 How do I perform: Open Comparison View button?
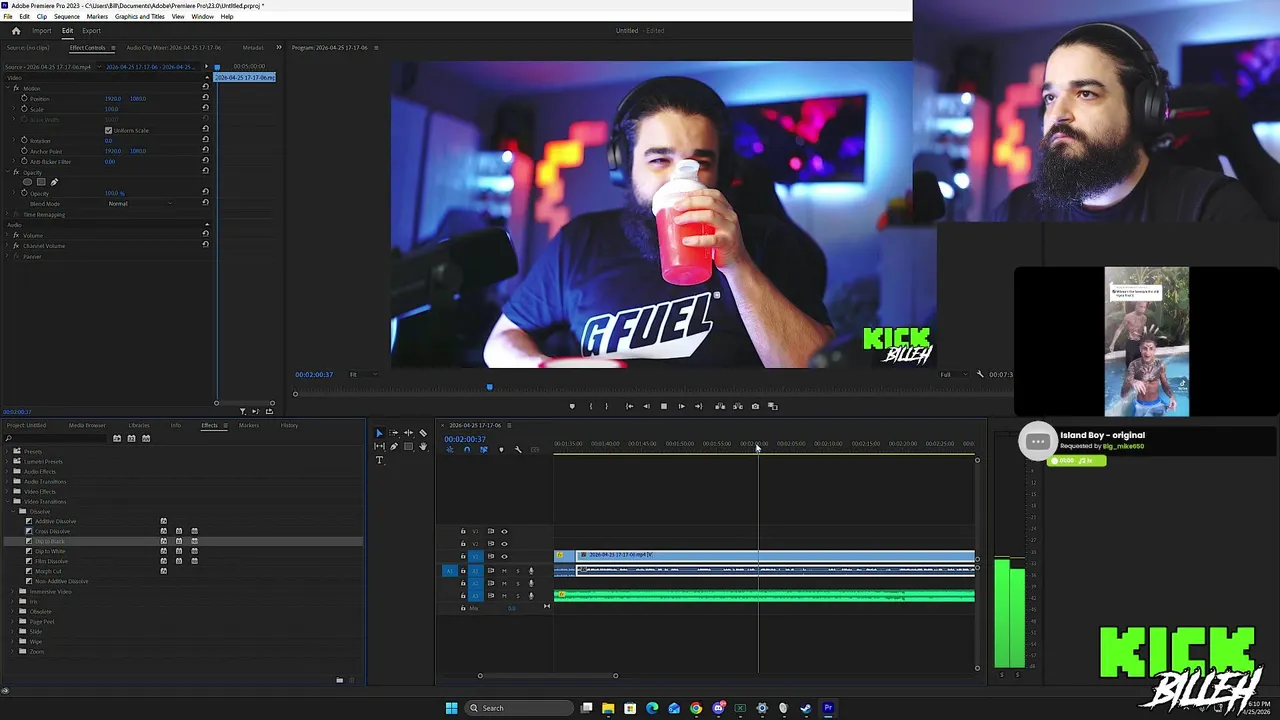pyautogui.click(x=772, y=406)
